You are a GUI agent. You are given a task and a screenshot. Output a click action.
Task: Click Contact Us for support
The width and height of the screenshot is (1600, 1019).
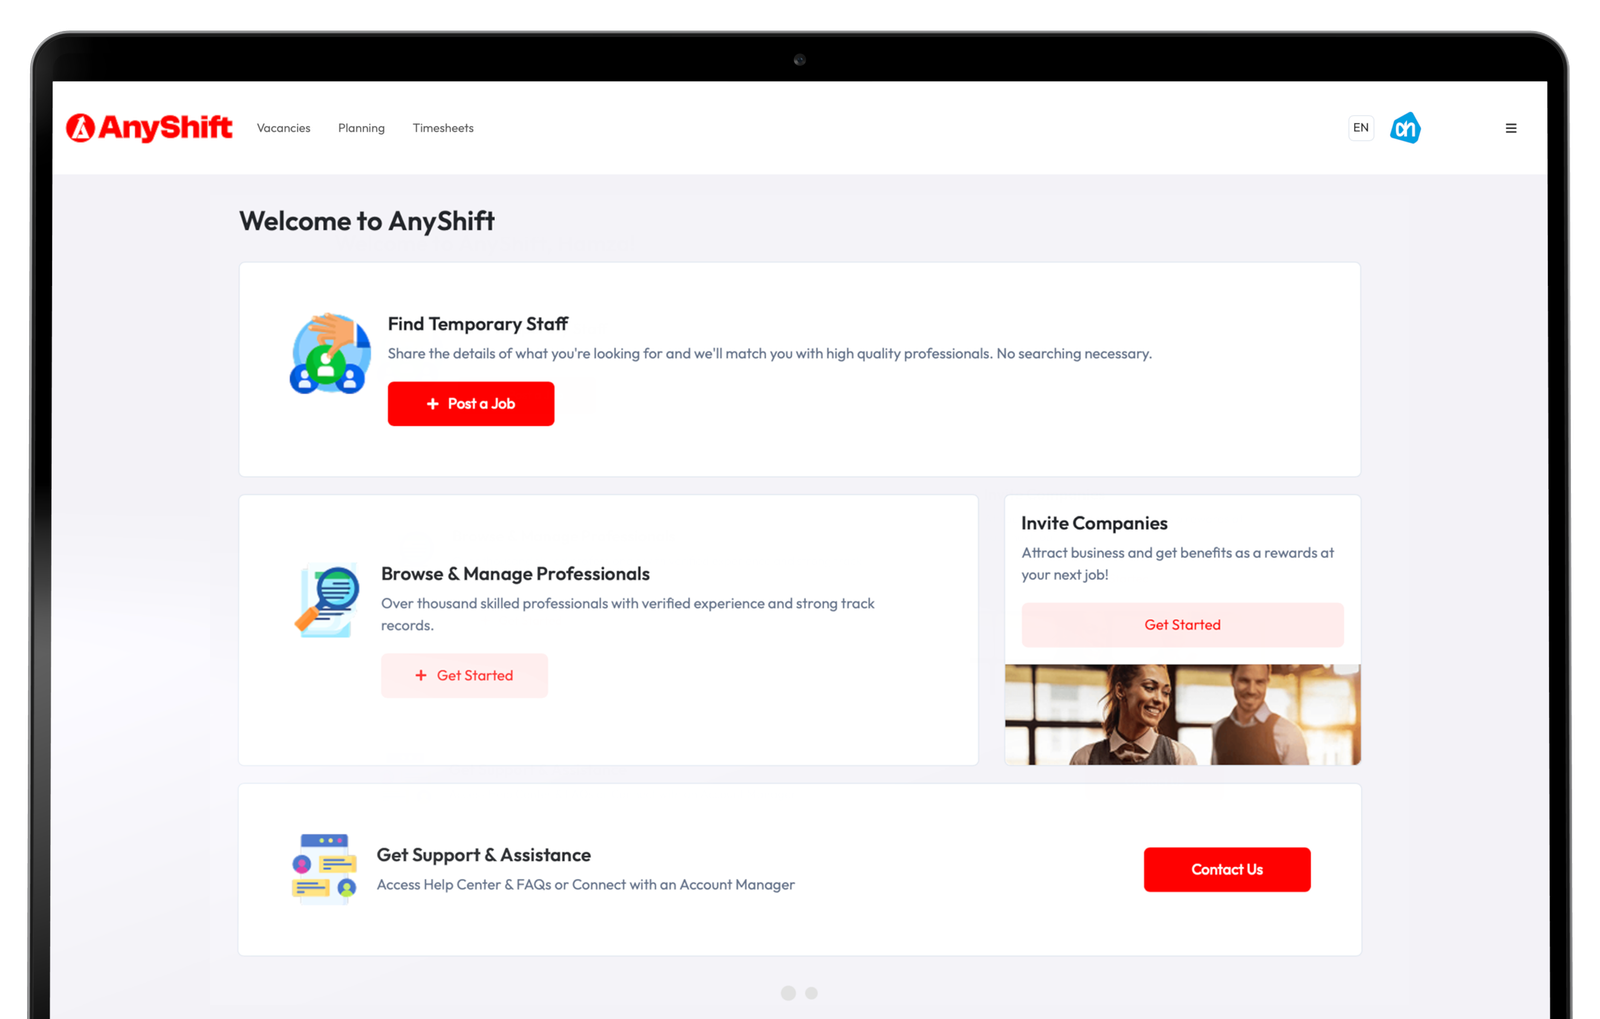[x=1227, y=869]
